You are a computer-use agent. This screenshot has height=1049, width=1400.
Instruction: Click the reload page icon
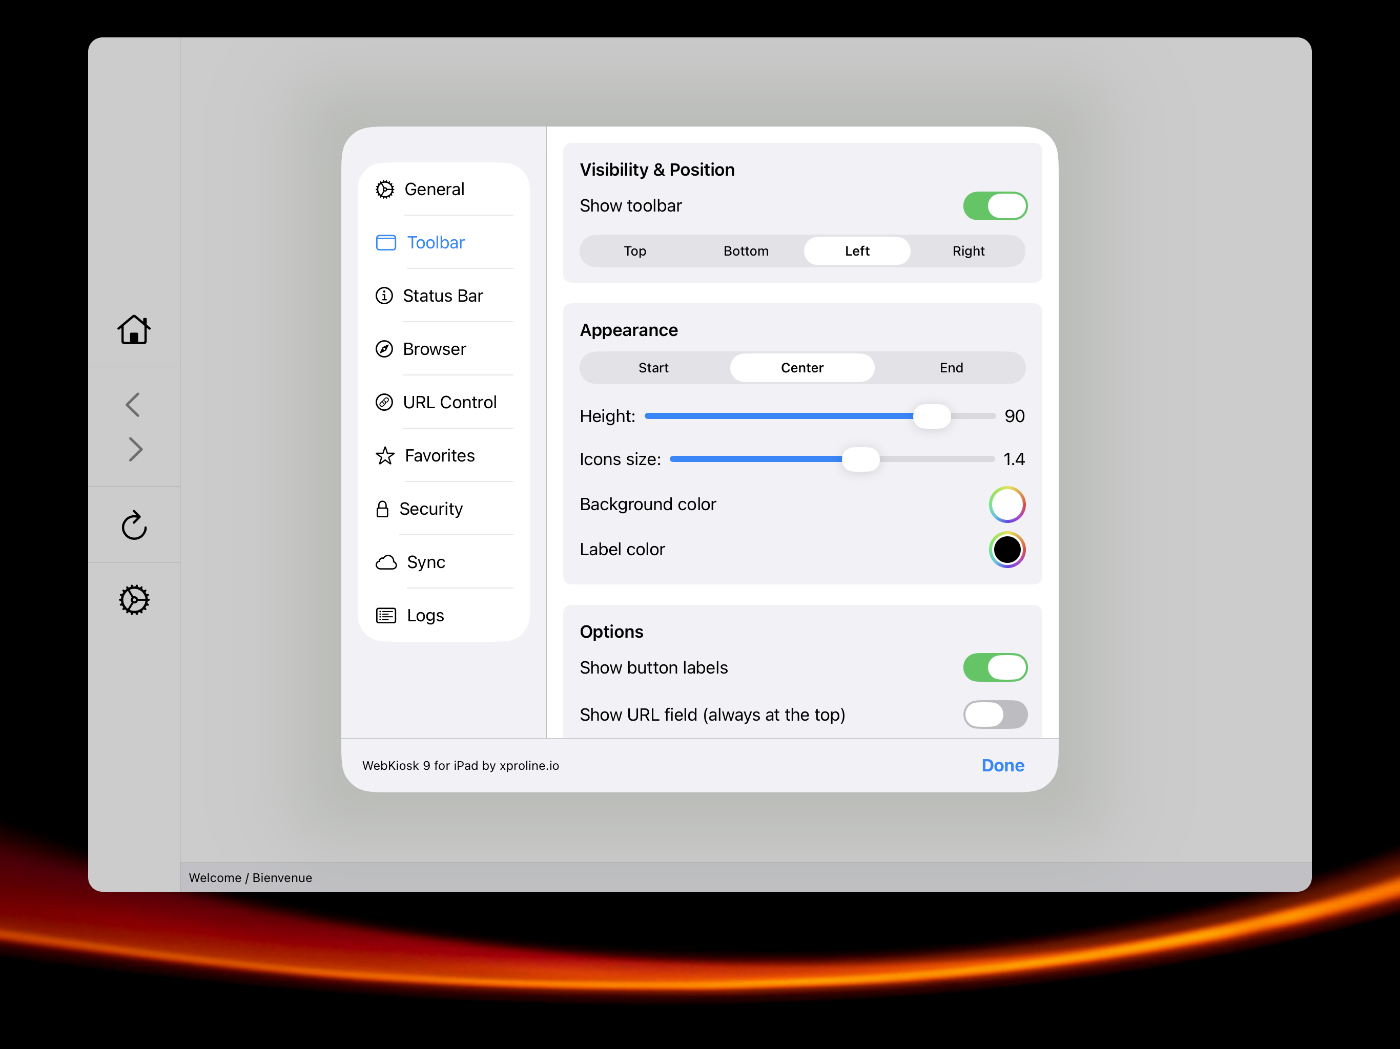click(x=134, y=525)
